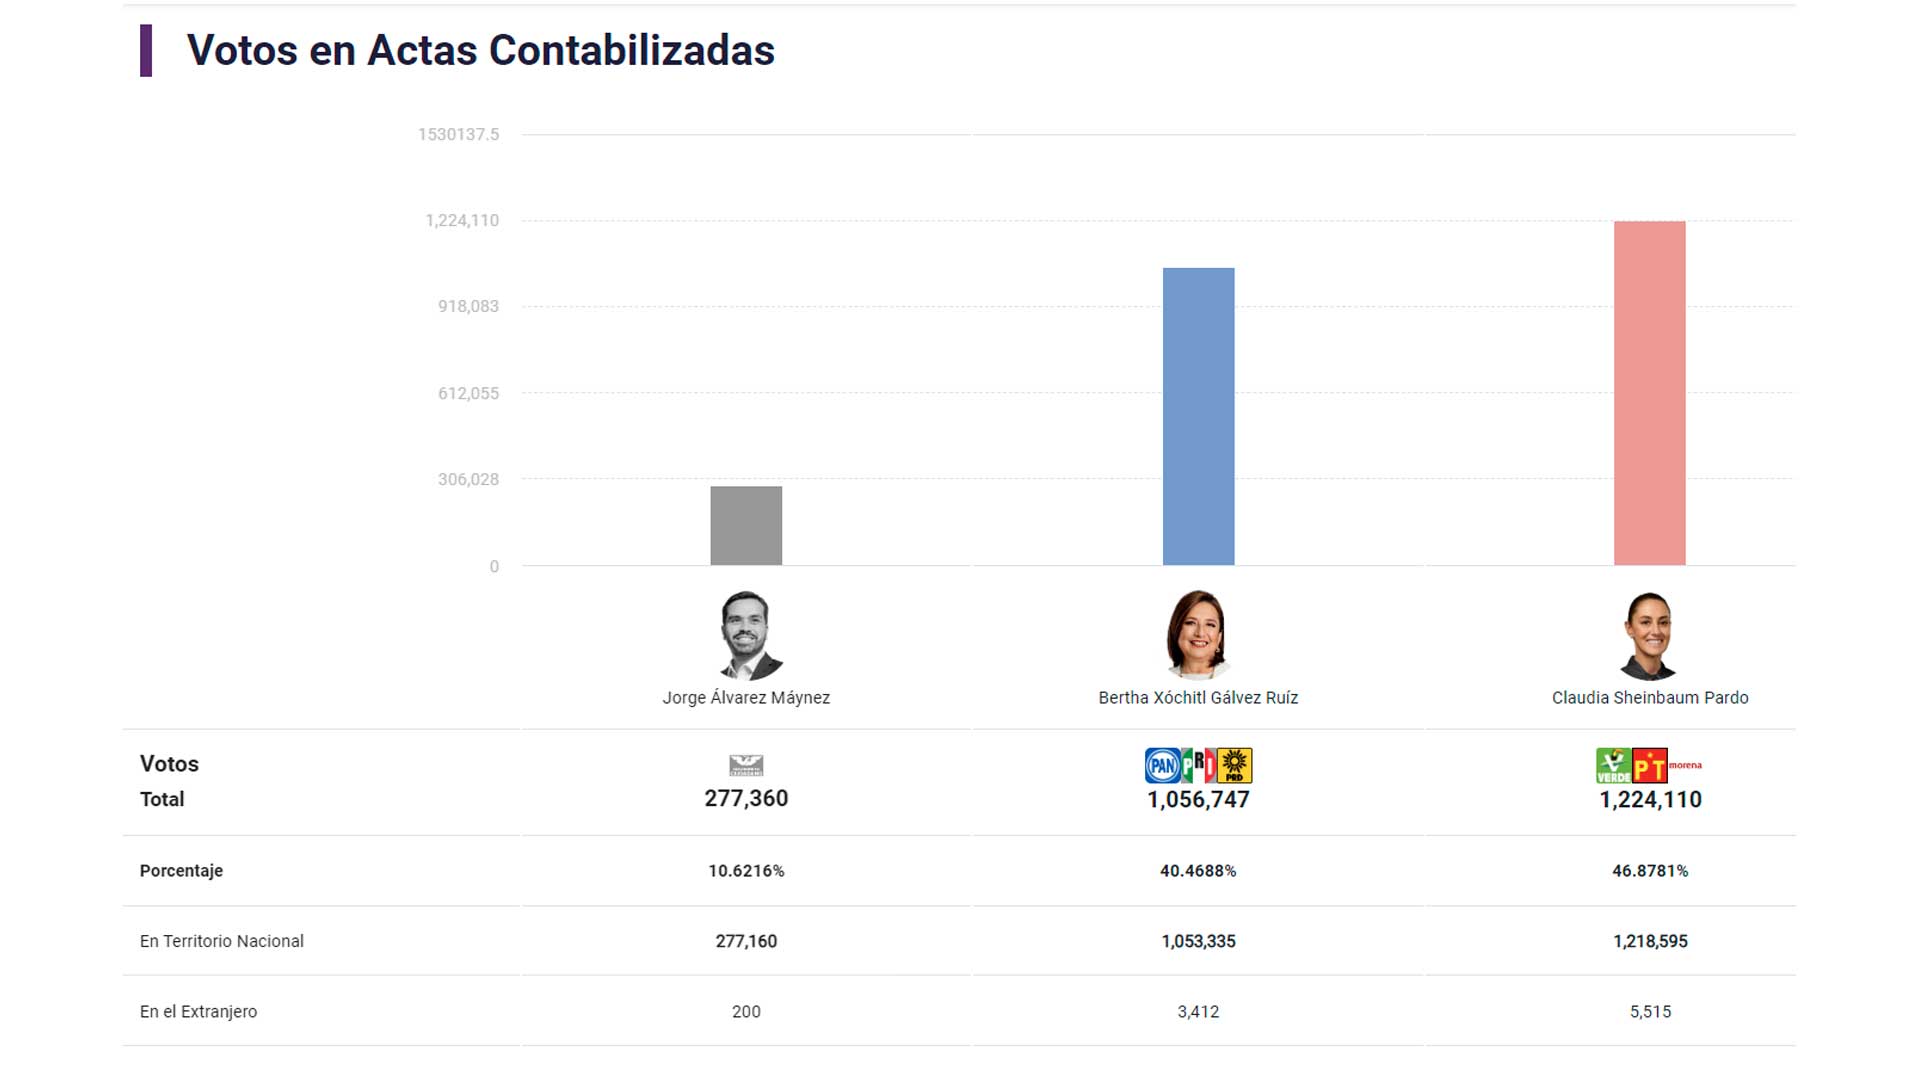Click the gray bar in the chart

tap(746, 526)
